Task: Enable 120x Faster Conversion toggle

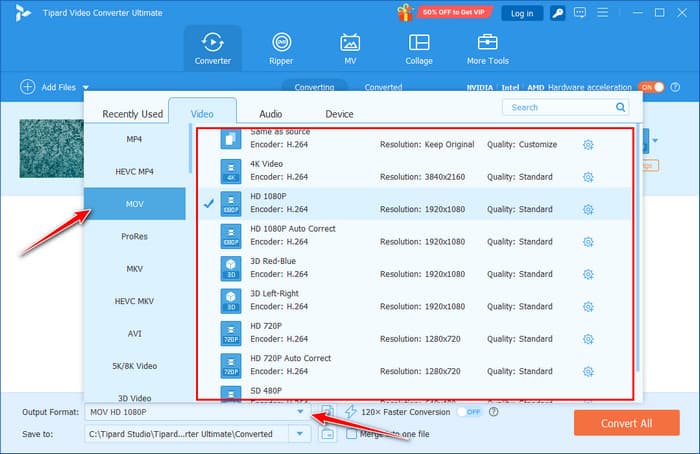Action: click(468, 412)
